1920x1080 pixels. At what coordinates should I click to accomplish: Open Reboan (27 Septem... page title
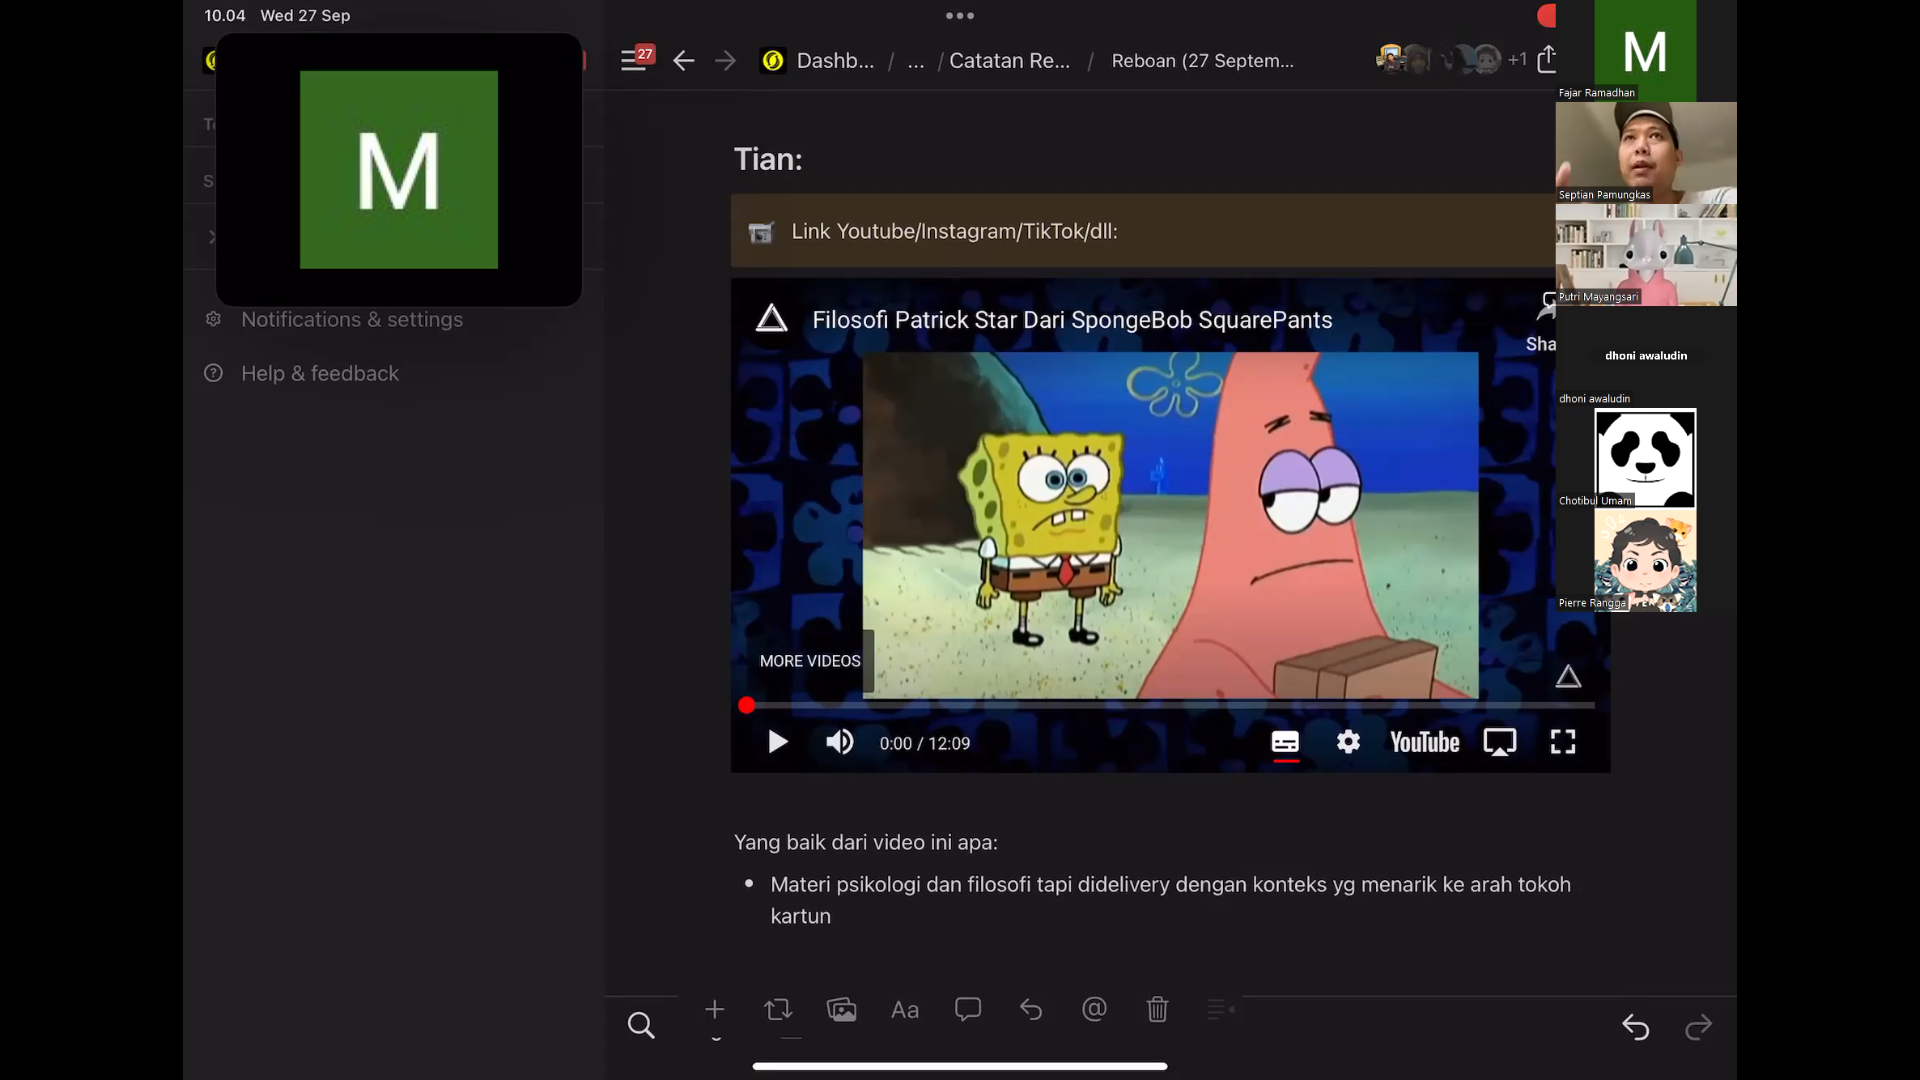(1203, 61)
